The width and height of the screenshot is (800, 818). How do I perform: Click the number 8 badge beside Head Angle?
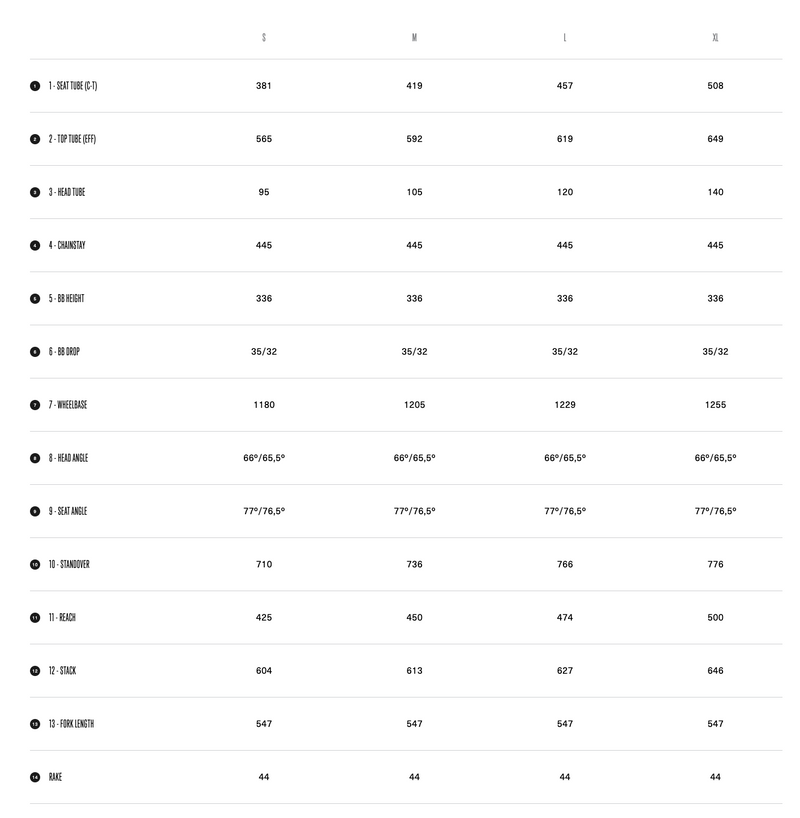35,458
